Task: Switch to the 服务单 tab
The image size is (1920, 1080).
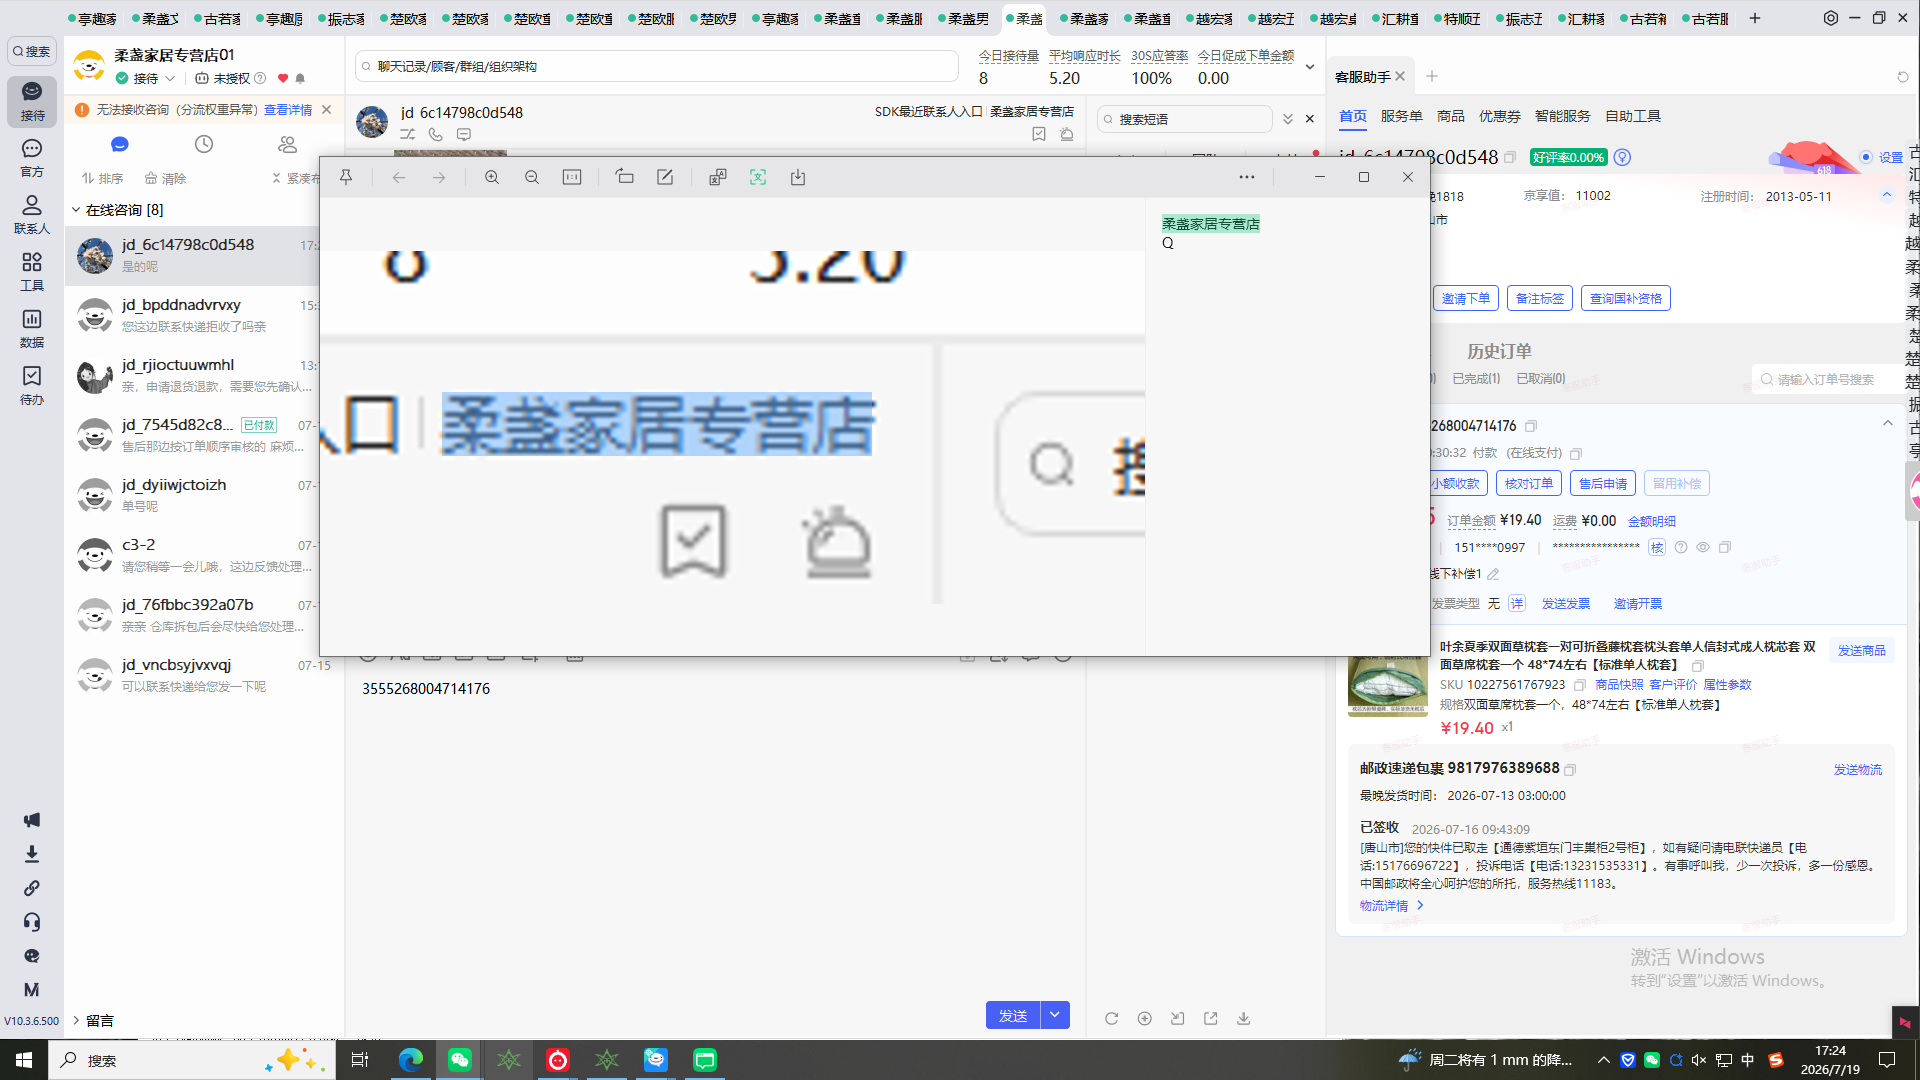Action: [x=1402, y=116]
